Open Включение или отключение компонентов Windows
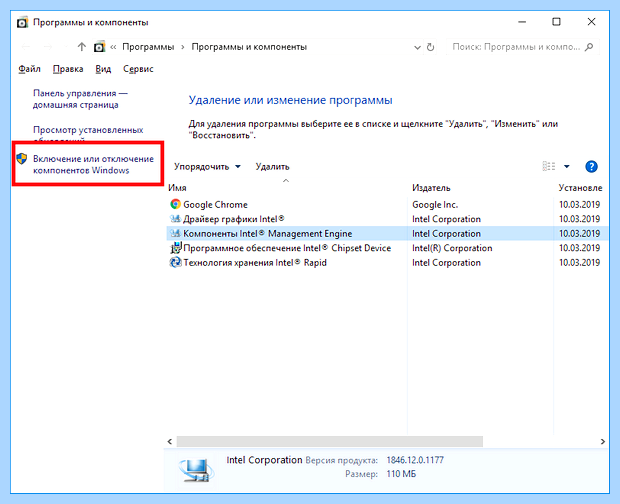 [93, 164]
